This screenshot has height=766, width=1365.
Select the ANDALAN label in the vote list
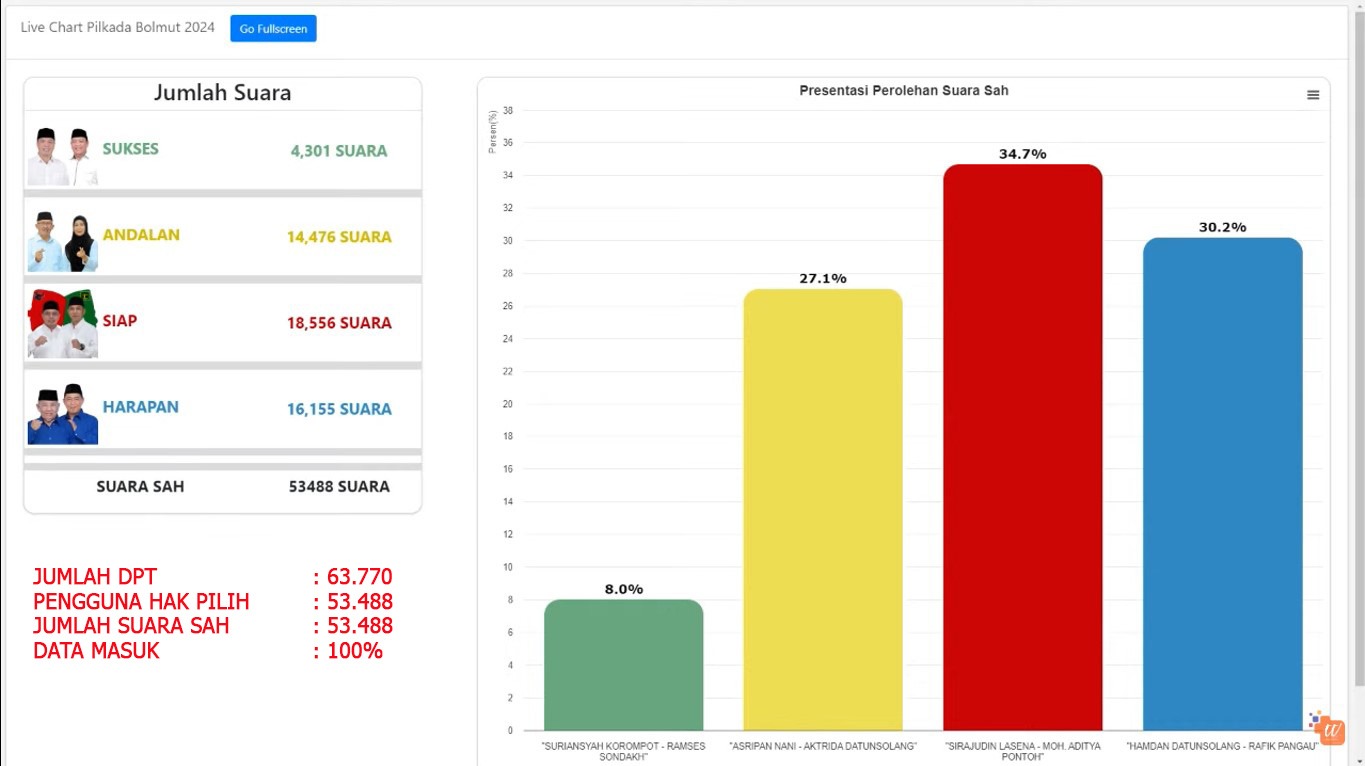click(141, 235)
